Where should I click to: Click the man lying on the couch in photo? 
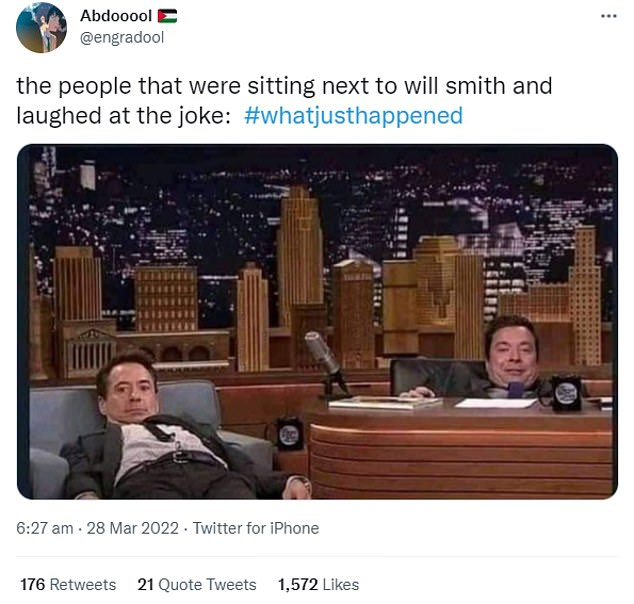(x=160, y=430)
